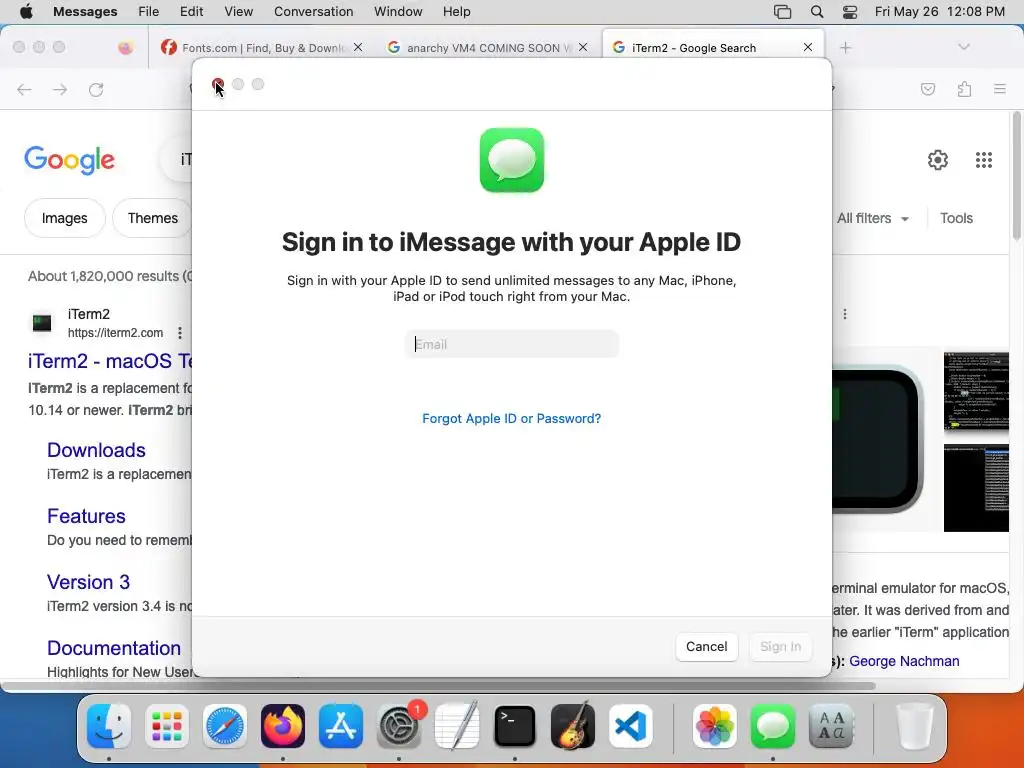Open Font Book from the dock

[x=831, y=726]
